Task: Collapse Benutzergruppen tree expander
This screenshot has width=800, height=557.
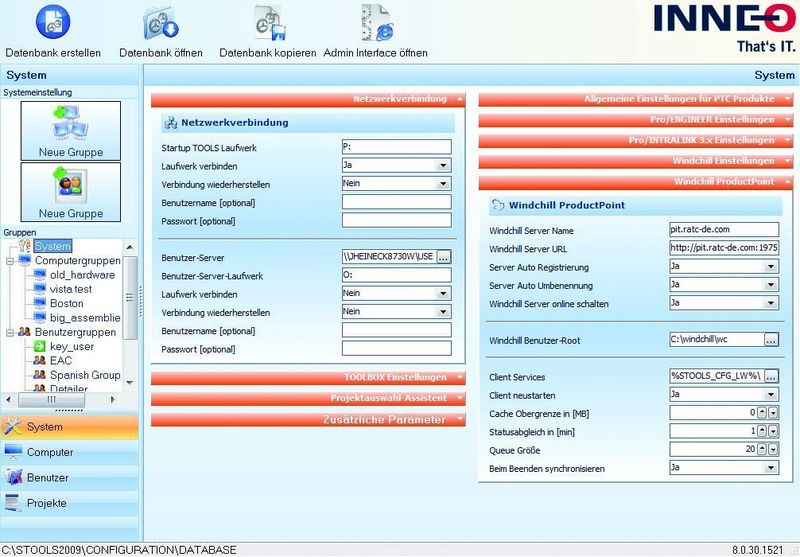Action: coord(10,333)
